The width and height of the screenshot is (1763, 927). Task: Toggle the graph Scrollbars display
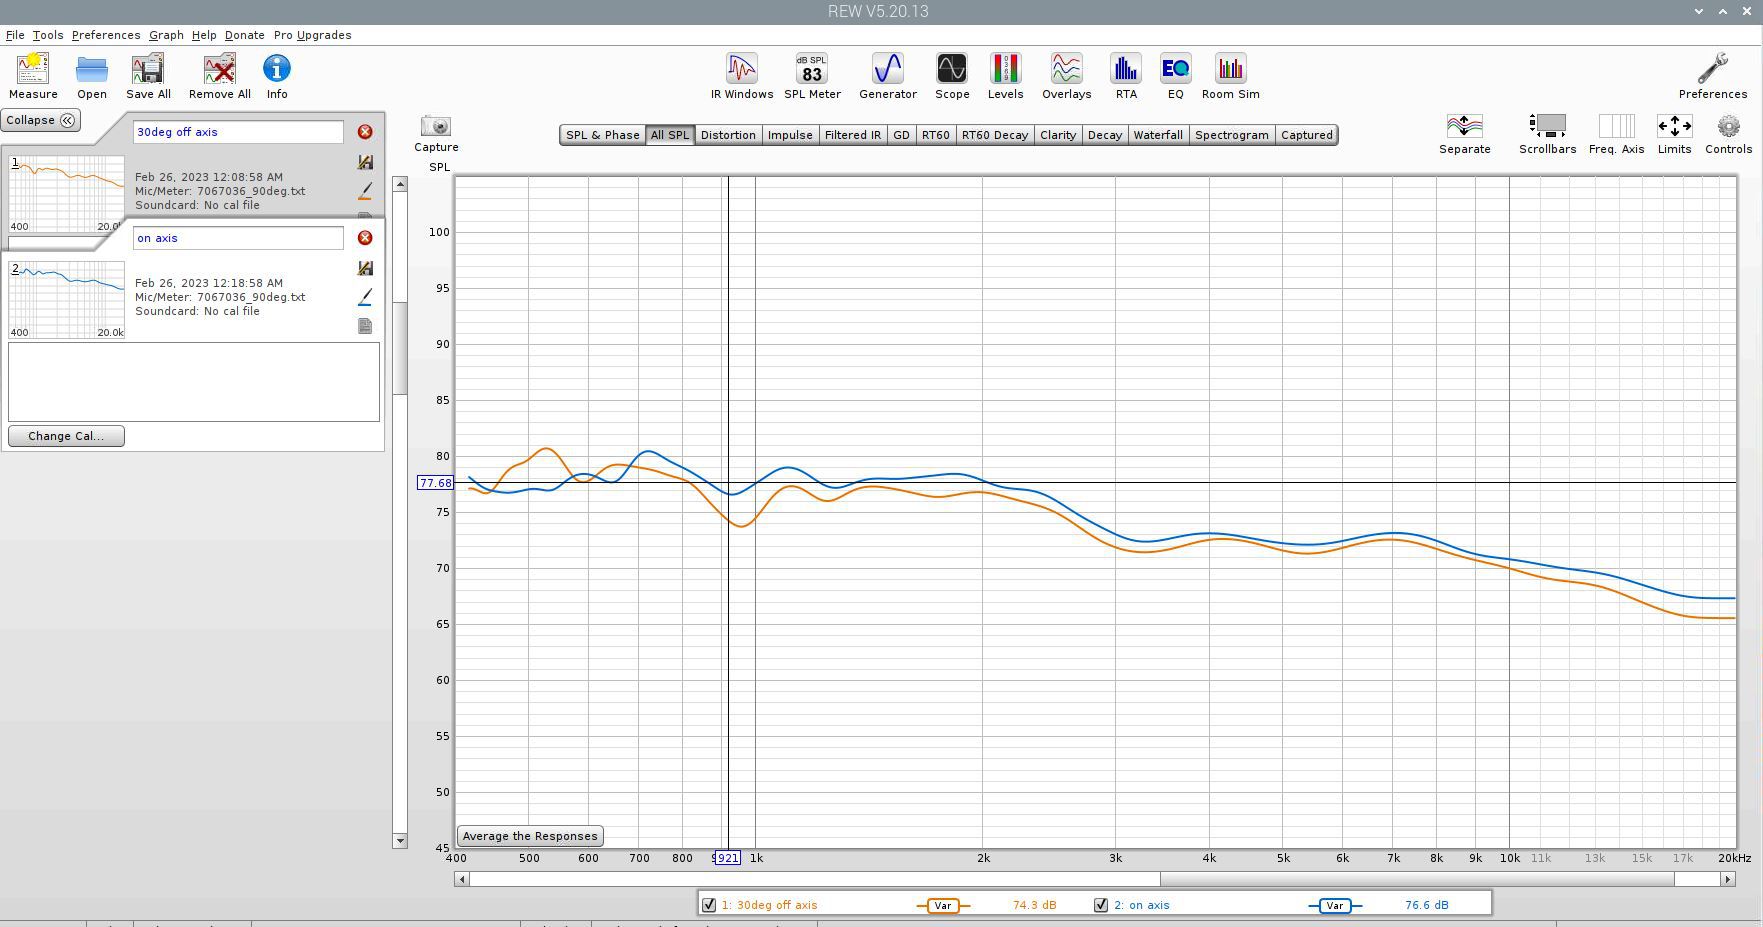(x=1547, y=127)
